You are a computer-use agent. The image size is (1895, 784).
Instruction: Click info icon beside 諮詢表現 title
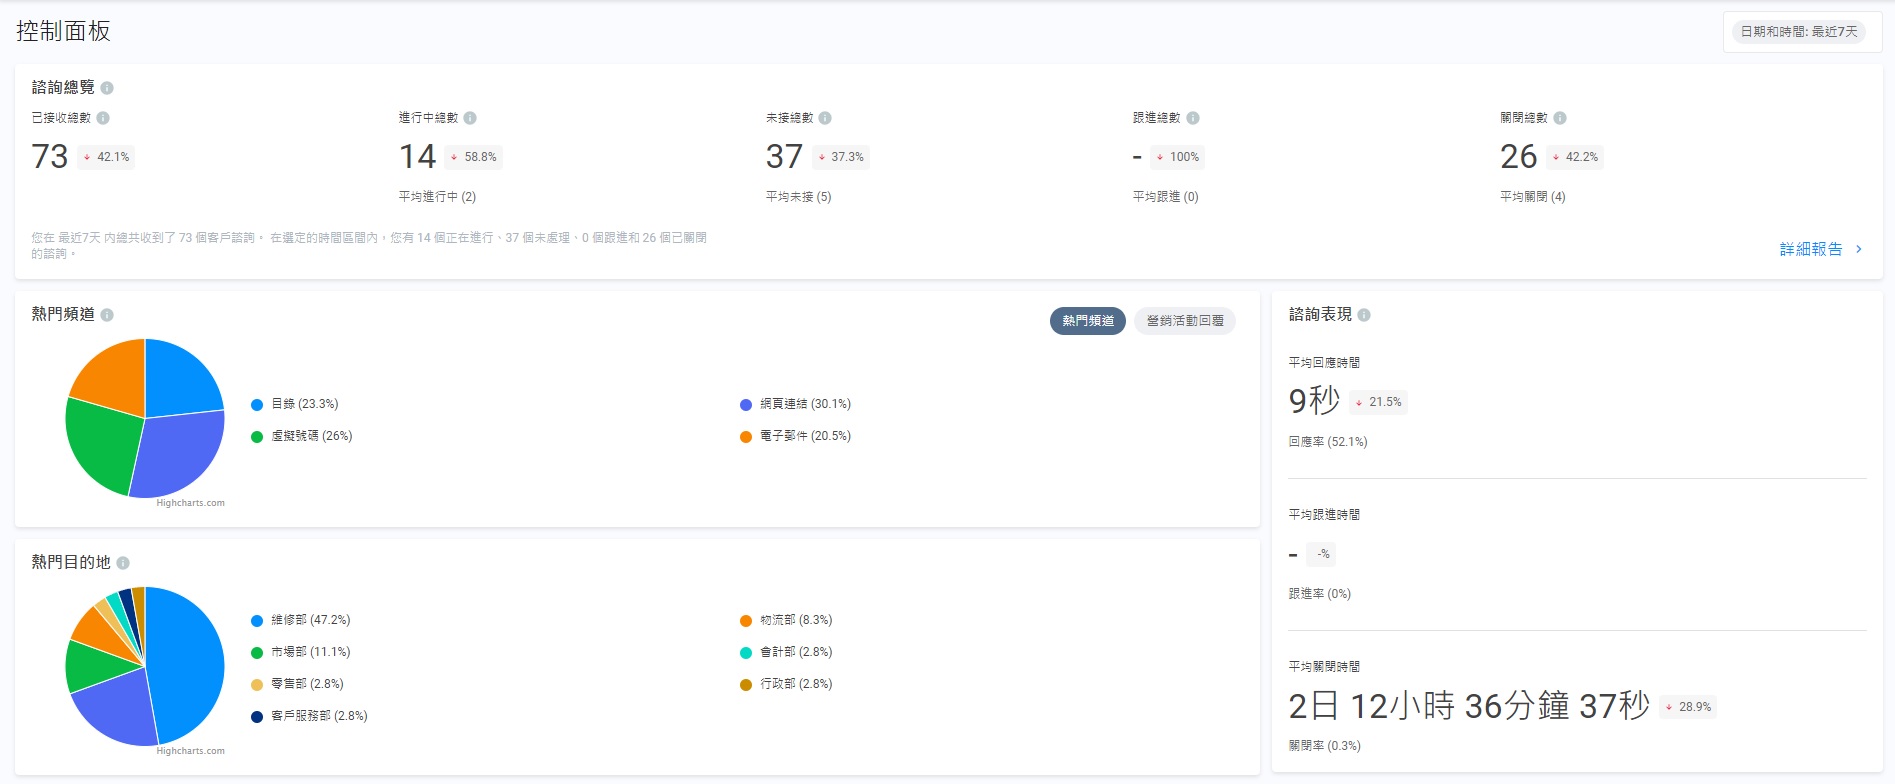tap(1364, 315)
